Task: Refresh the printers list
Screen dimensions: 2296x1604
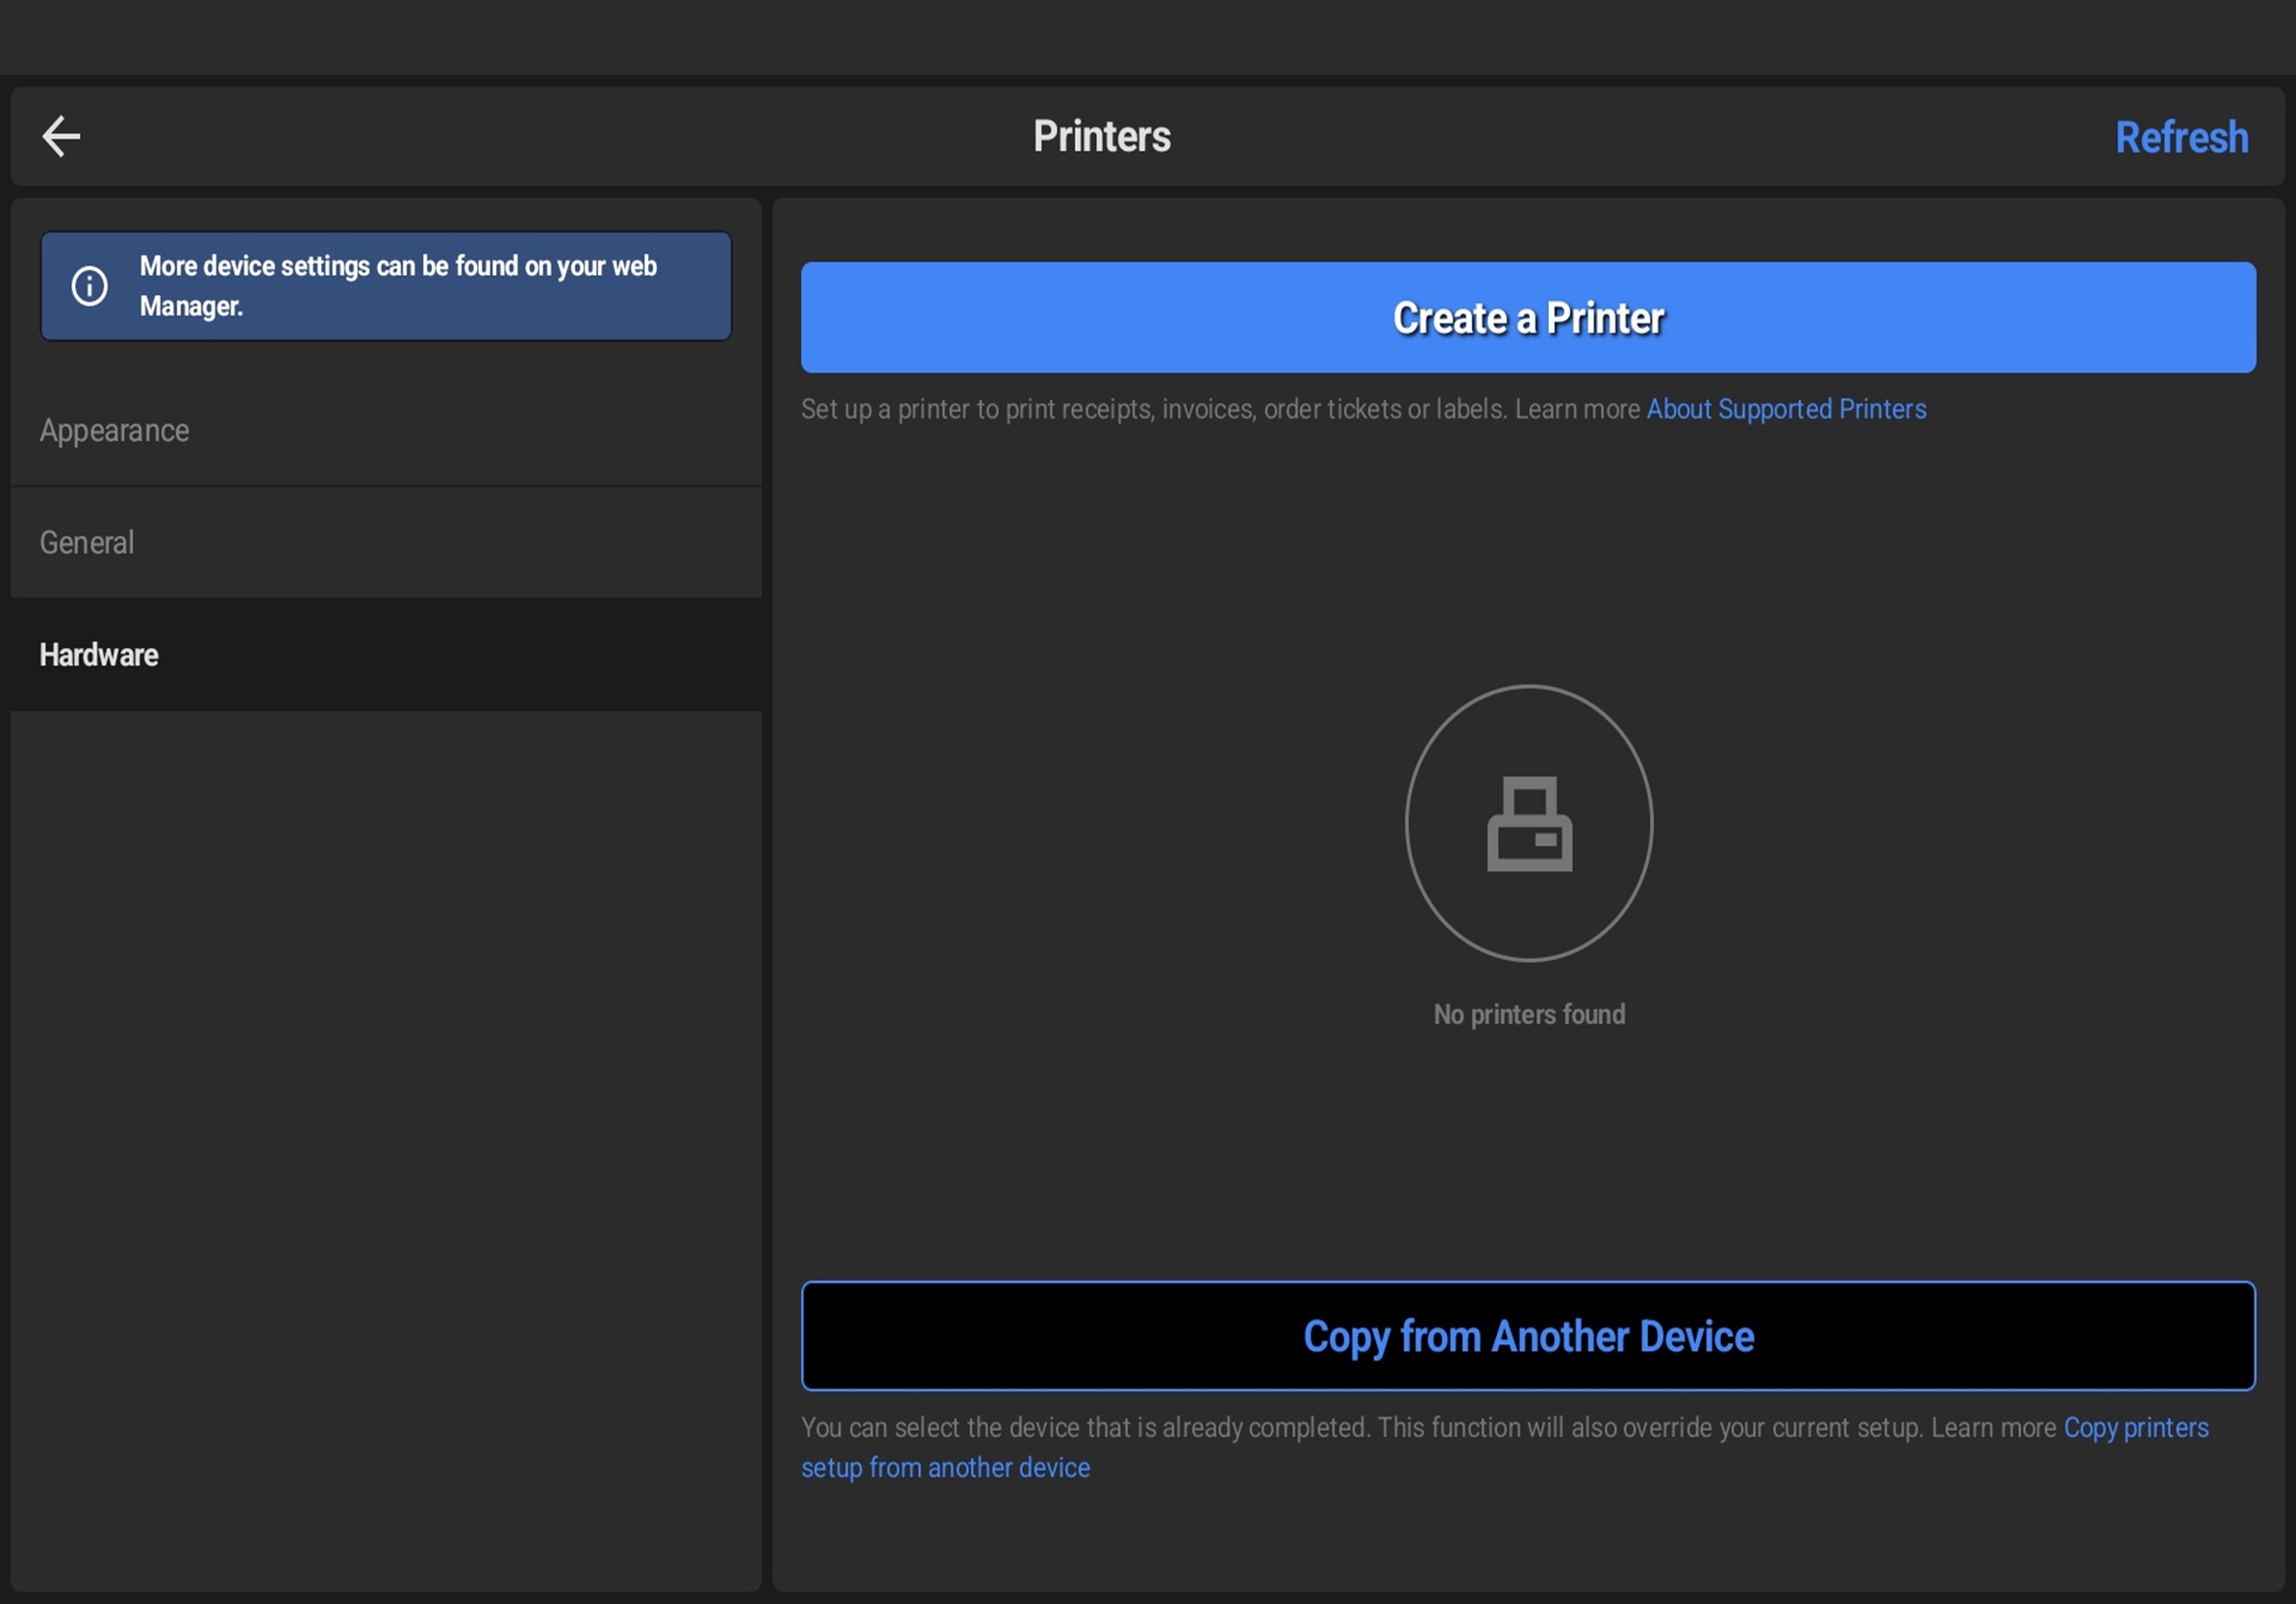Action: (x=2180, y=138)
